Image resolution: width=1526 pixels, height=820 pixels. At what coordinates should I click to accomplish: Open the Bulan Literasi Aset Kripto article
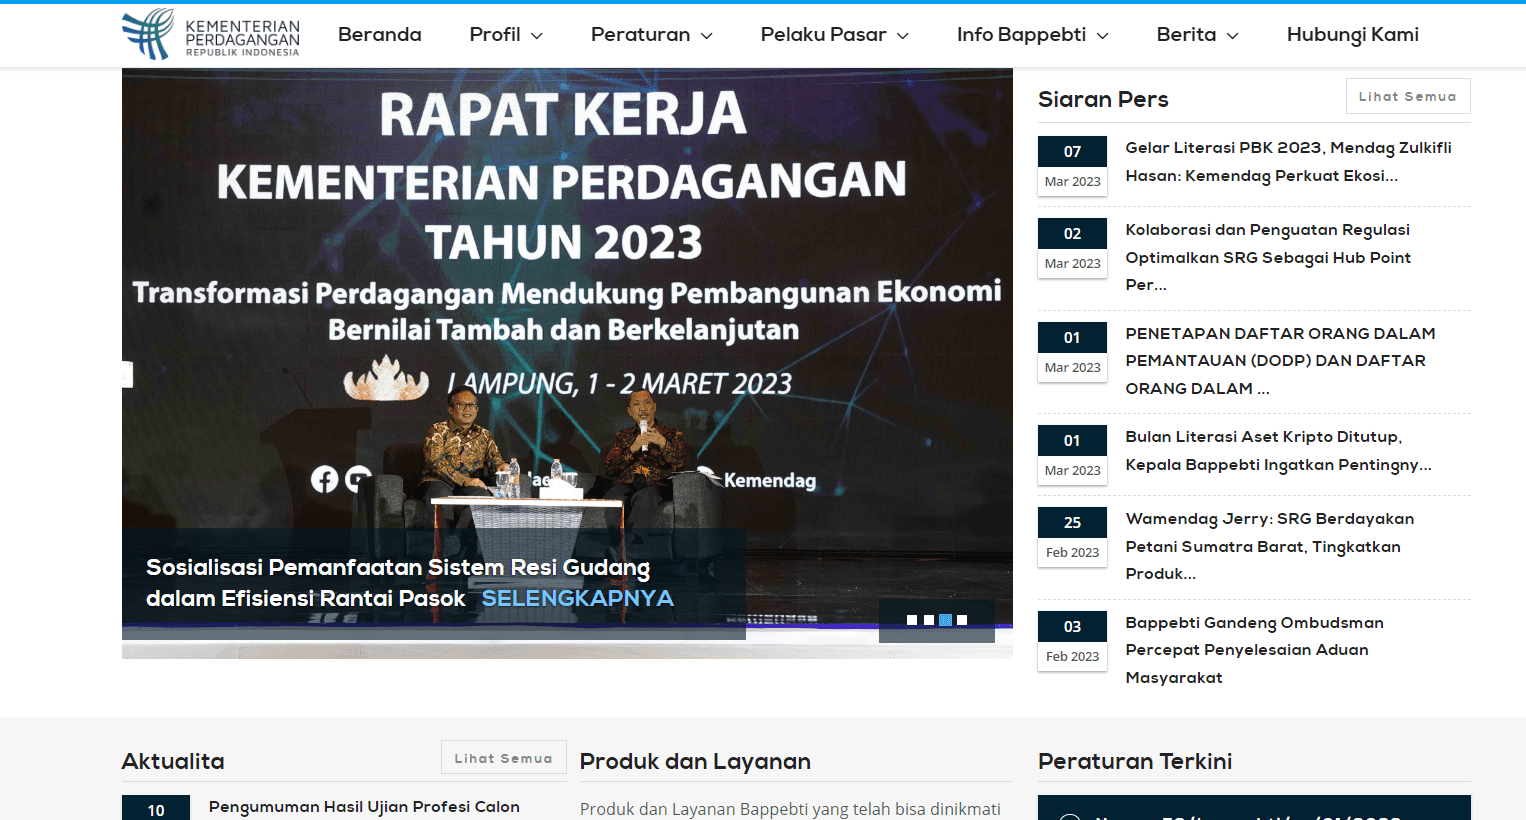tap(1279, 450)
